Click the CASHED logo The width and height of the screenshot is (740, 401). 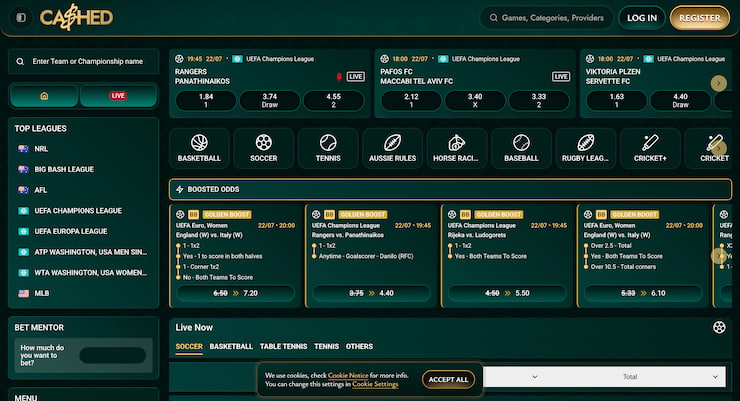[76, 17]
